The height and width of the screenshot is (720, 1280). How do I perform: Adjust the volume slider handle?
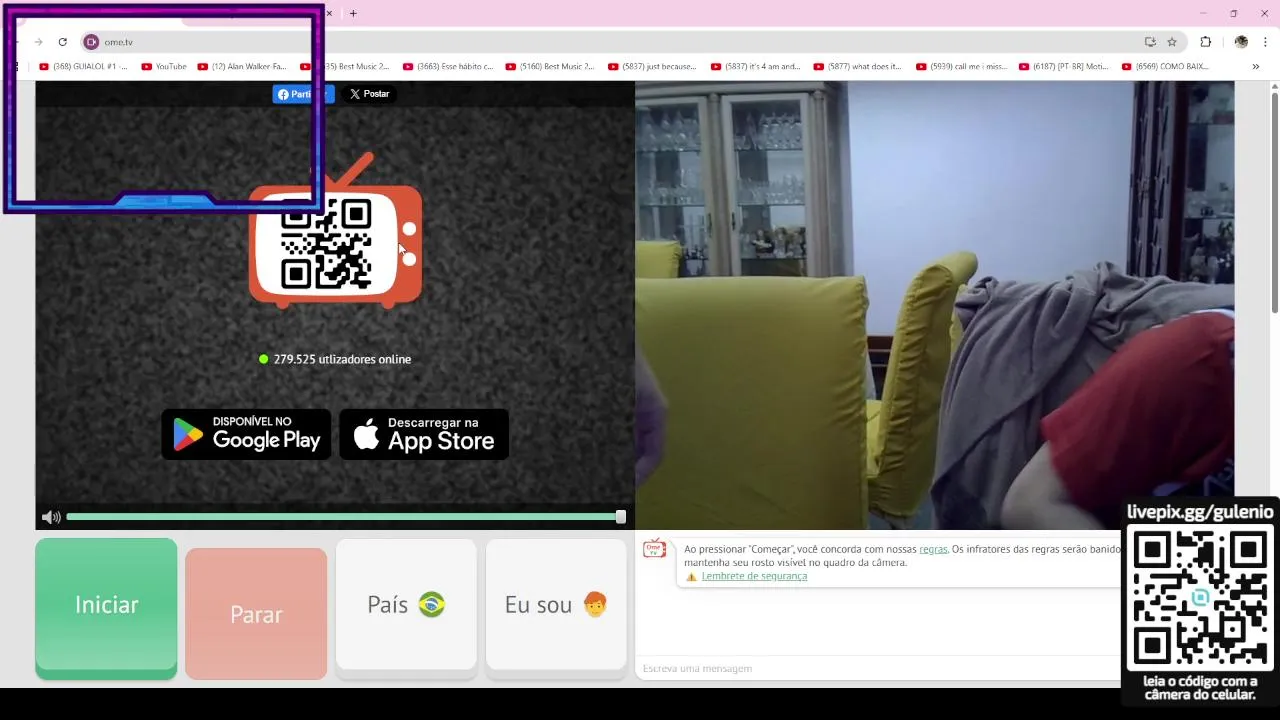tap(621, 517)
